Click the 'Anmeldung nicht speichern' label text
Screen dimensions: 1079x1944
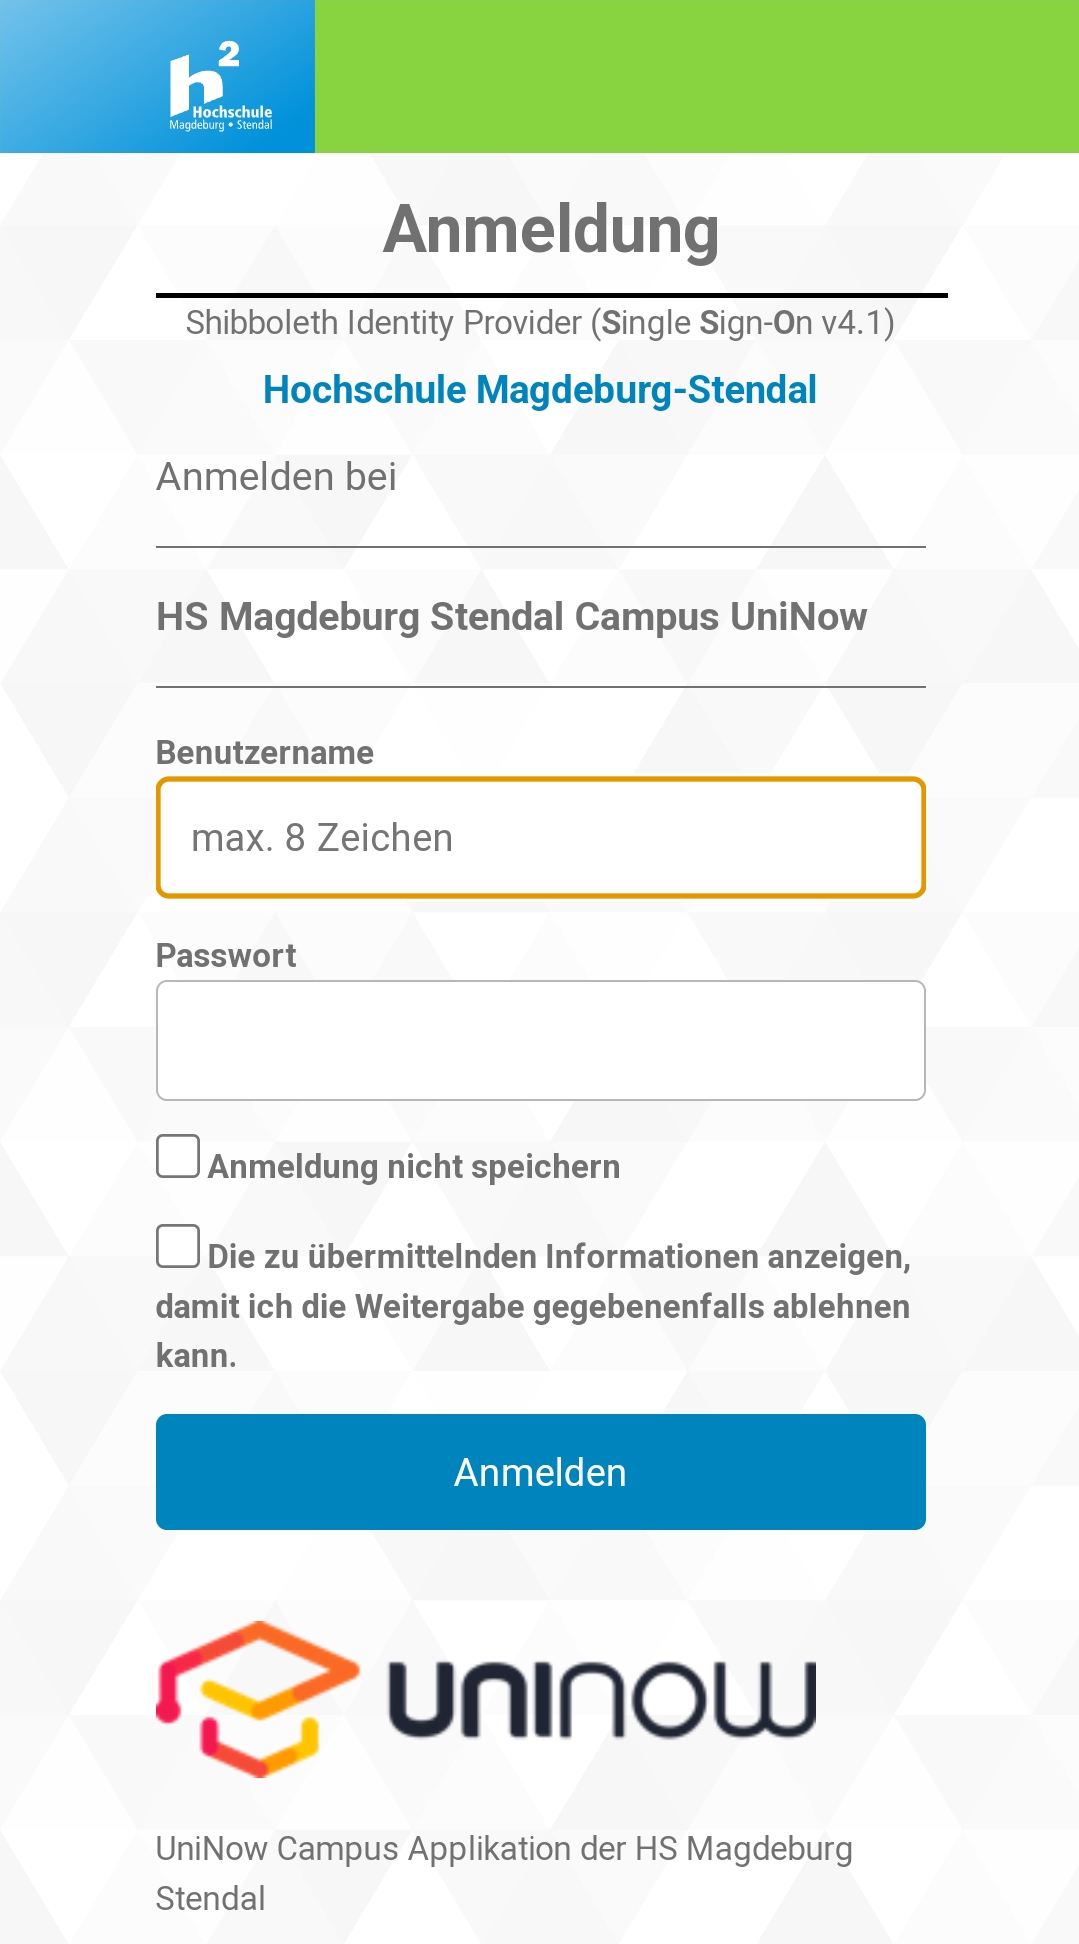pos(413,1167)
